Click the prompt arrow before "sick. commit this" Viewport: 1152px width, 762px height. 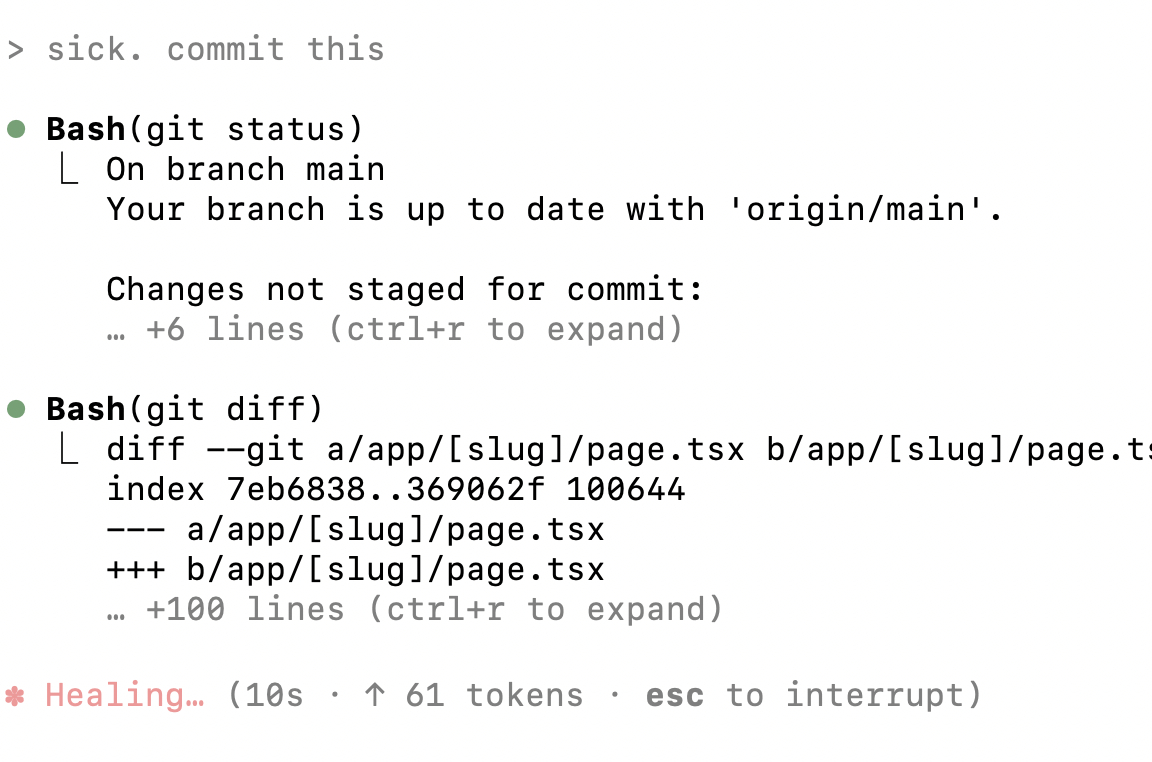15,50
